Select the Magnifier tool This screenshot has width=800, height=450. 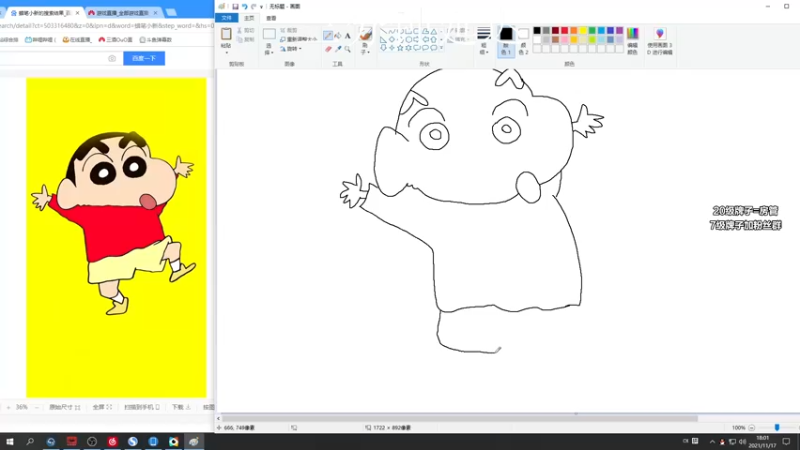(347, 49)
